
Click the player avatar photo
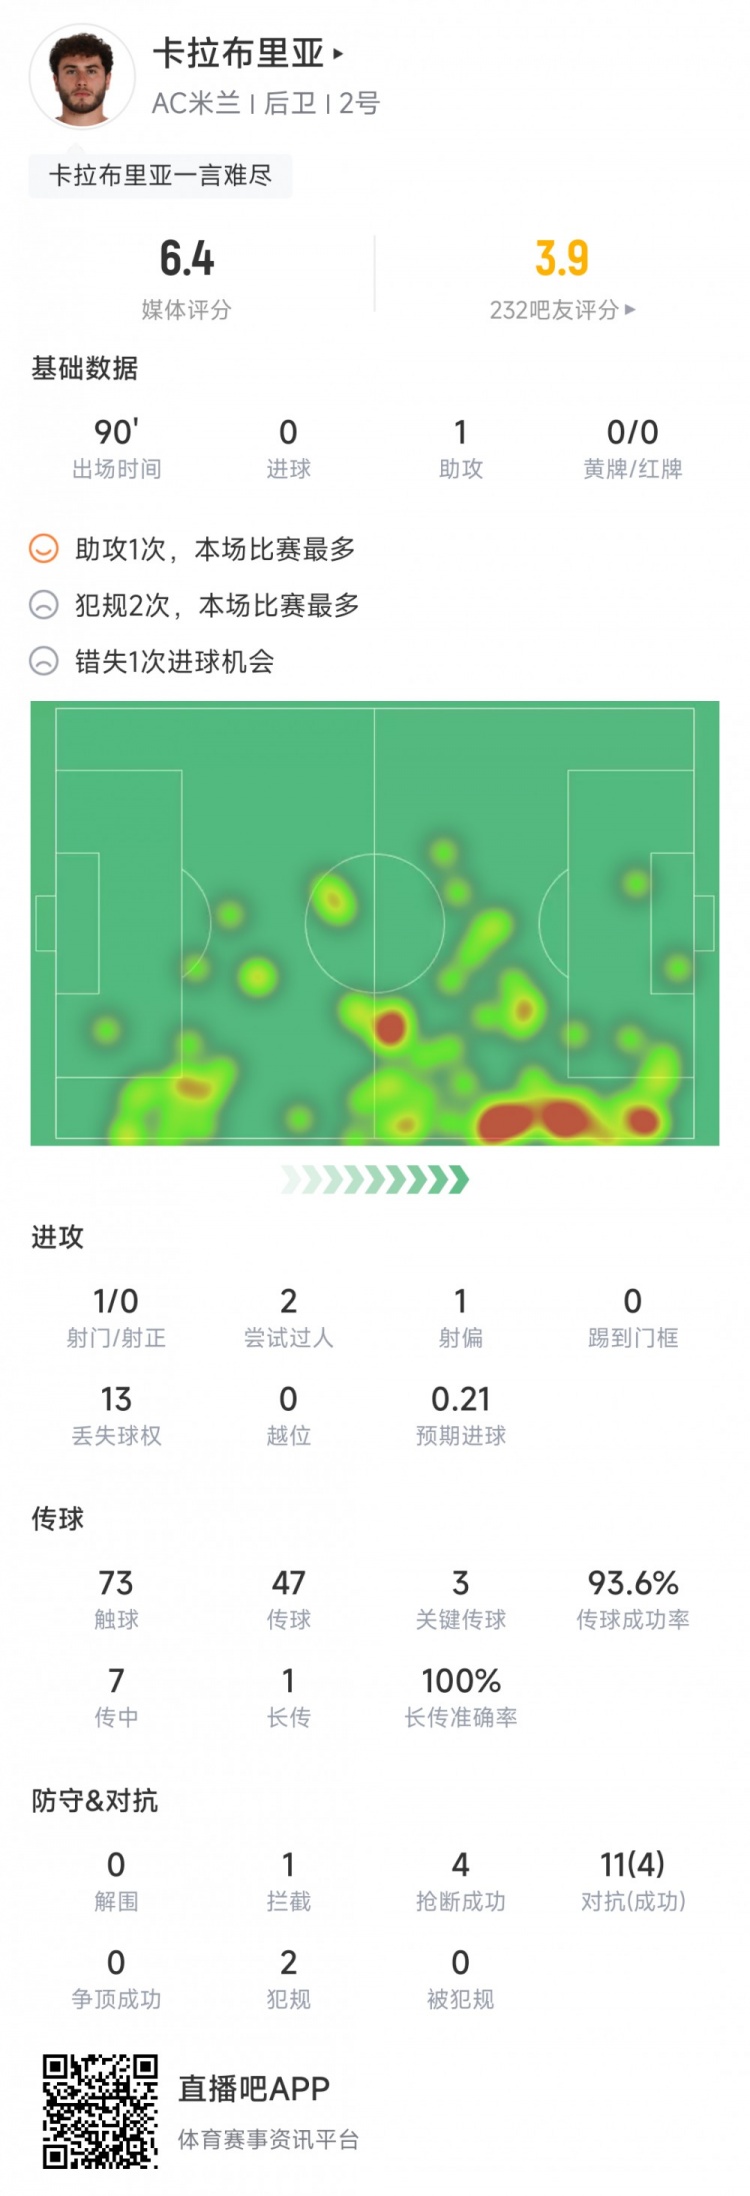(81, 77)
